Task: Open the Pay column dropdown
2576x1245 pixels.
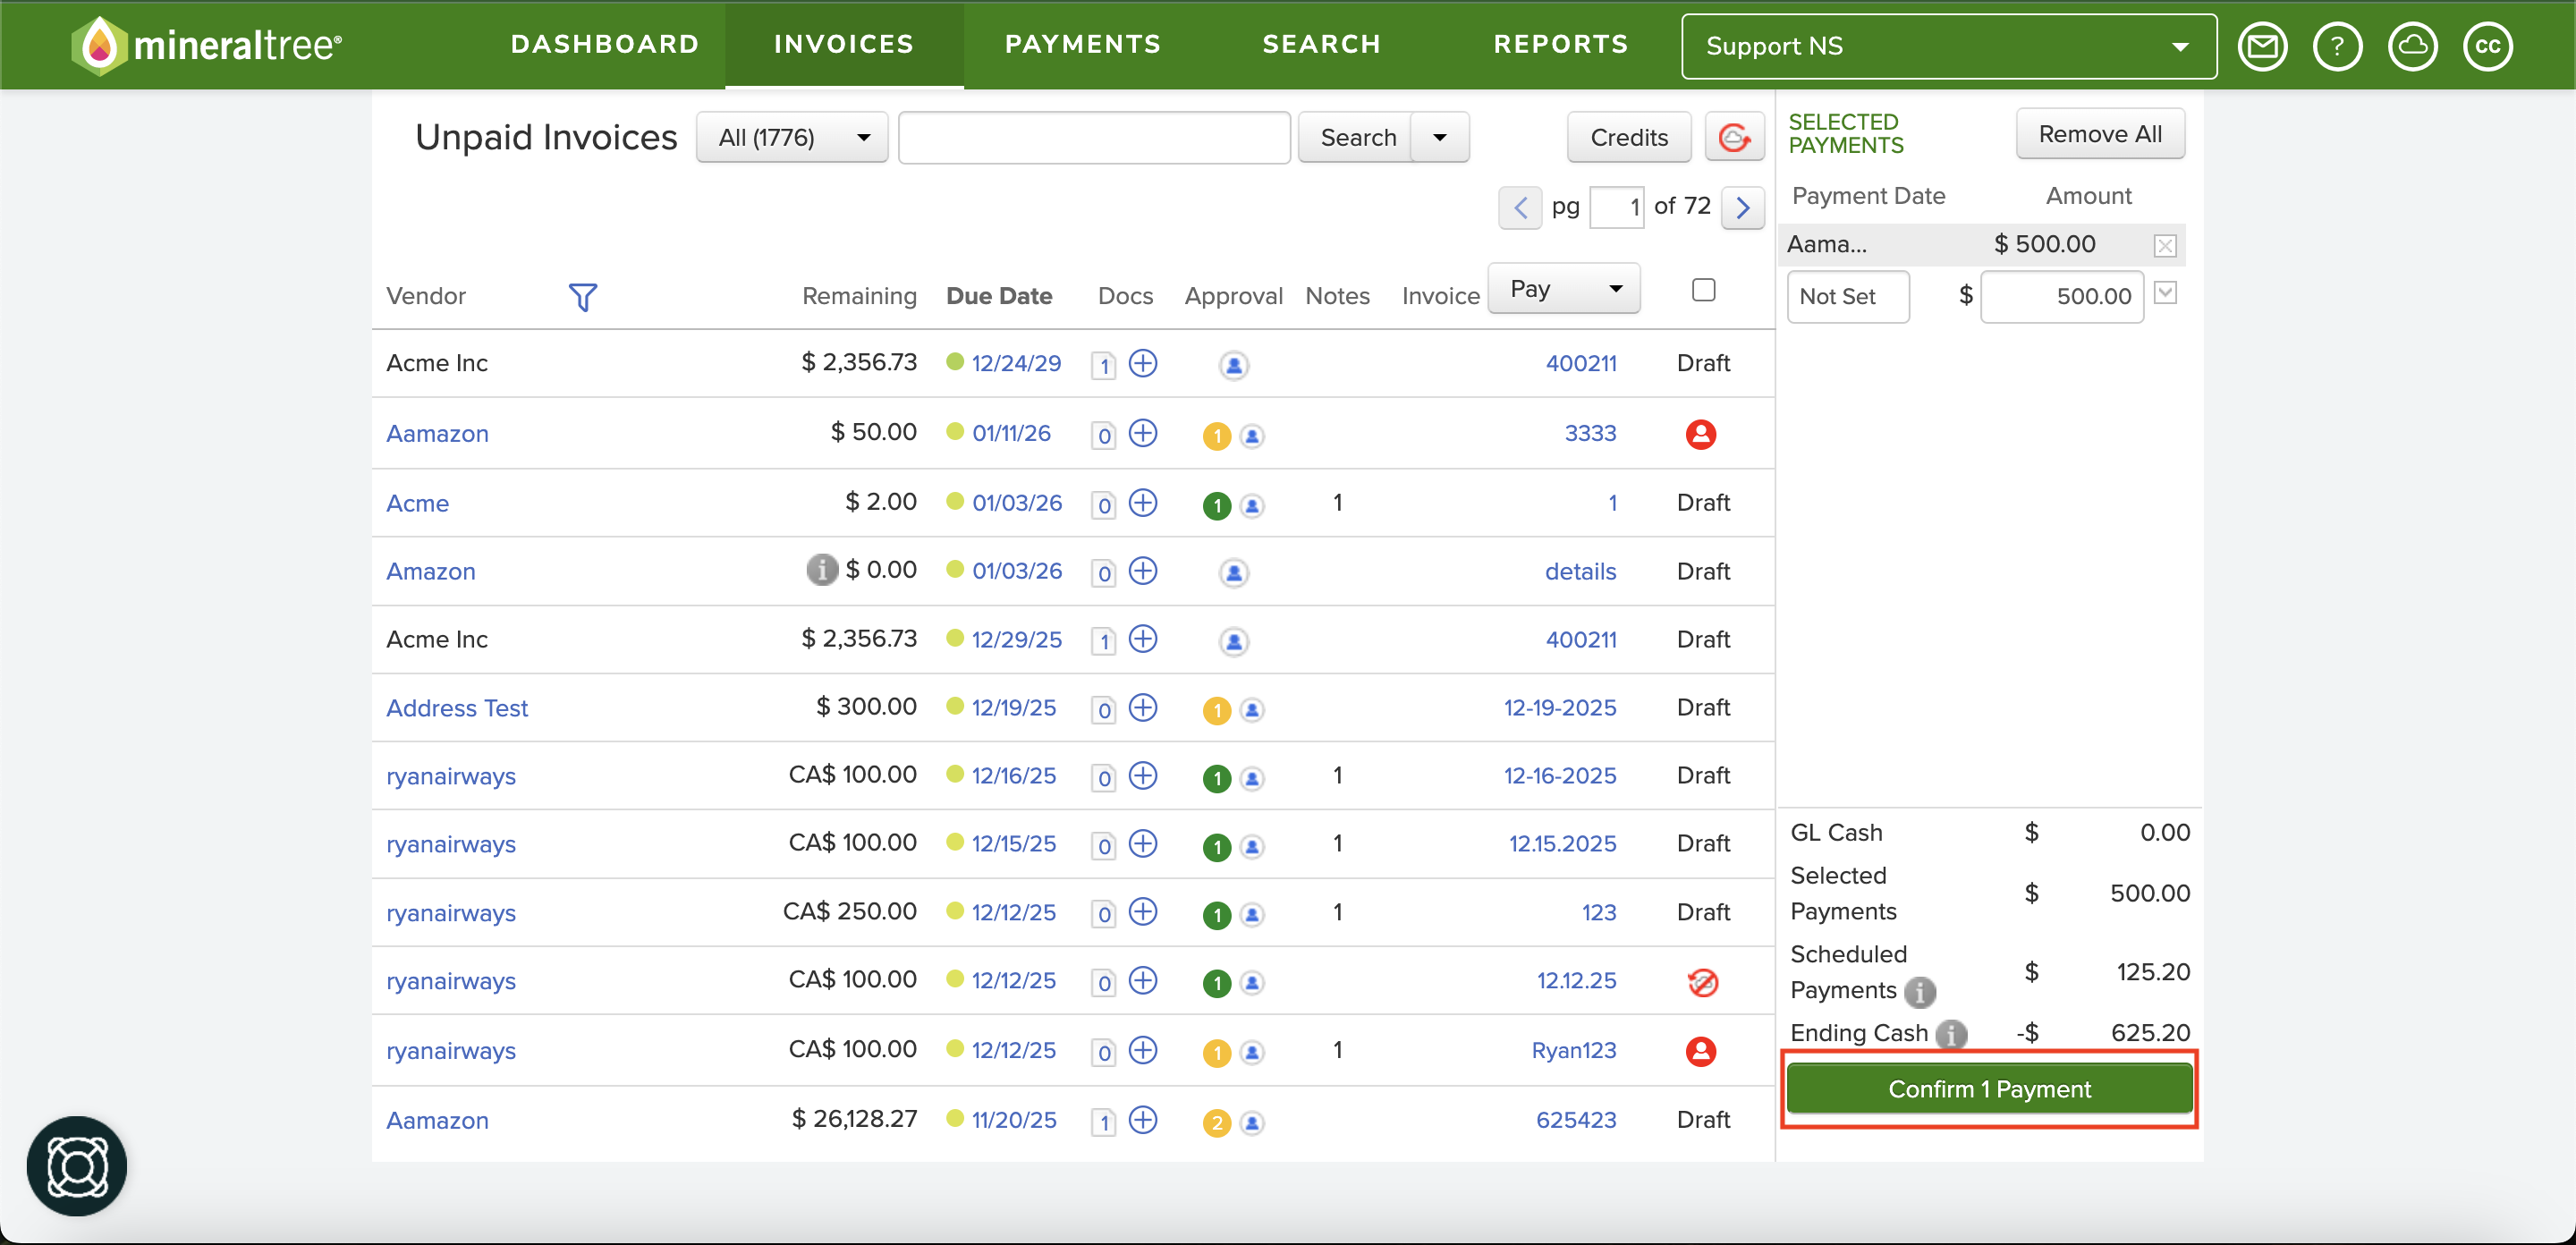Action: tap(1564, 289)
